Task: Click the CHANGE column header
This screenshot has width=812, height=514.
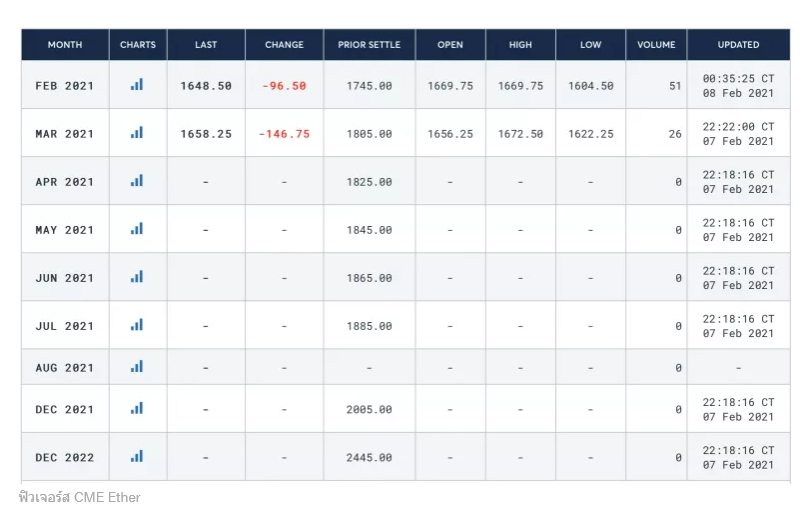Action: click(x=284, y=45)
